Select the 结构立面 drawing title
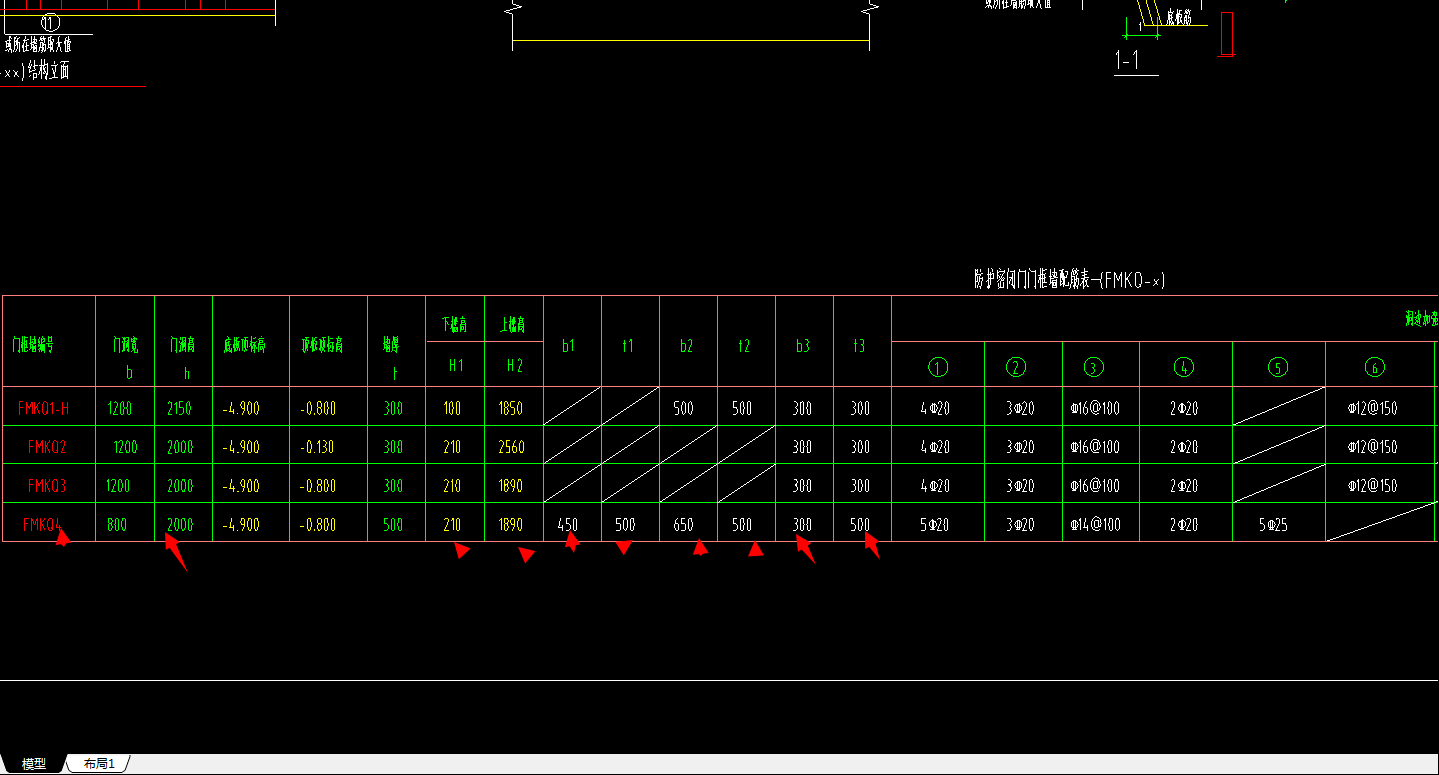The width and height of the screenshot is (1439, 775). tap(48, 71)
